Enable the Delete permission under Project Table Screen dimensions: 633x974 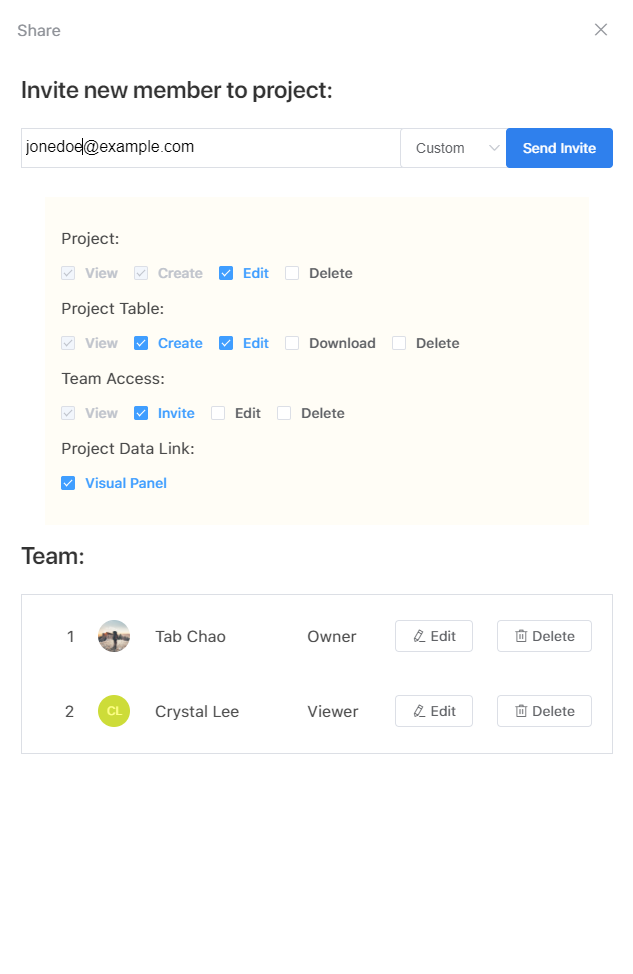pos(399,342)
